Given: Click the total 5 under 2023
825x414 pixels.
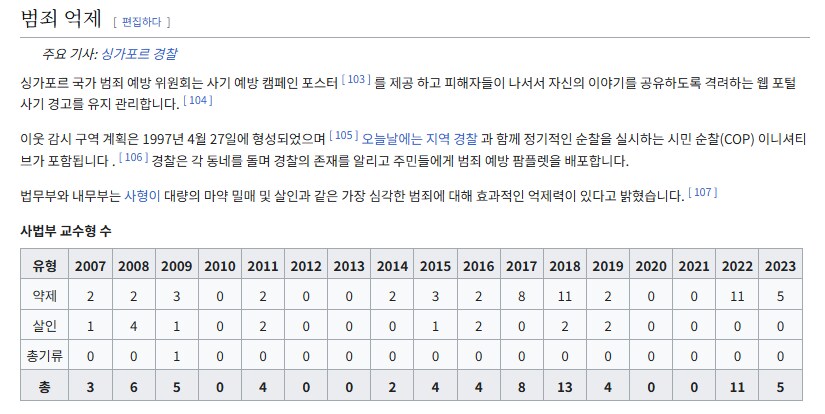Looking at the screenshot, I should [781, 386].
